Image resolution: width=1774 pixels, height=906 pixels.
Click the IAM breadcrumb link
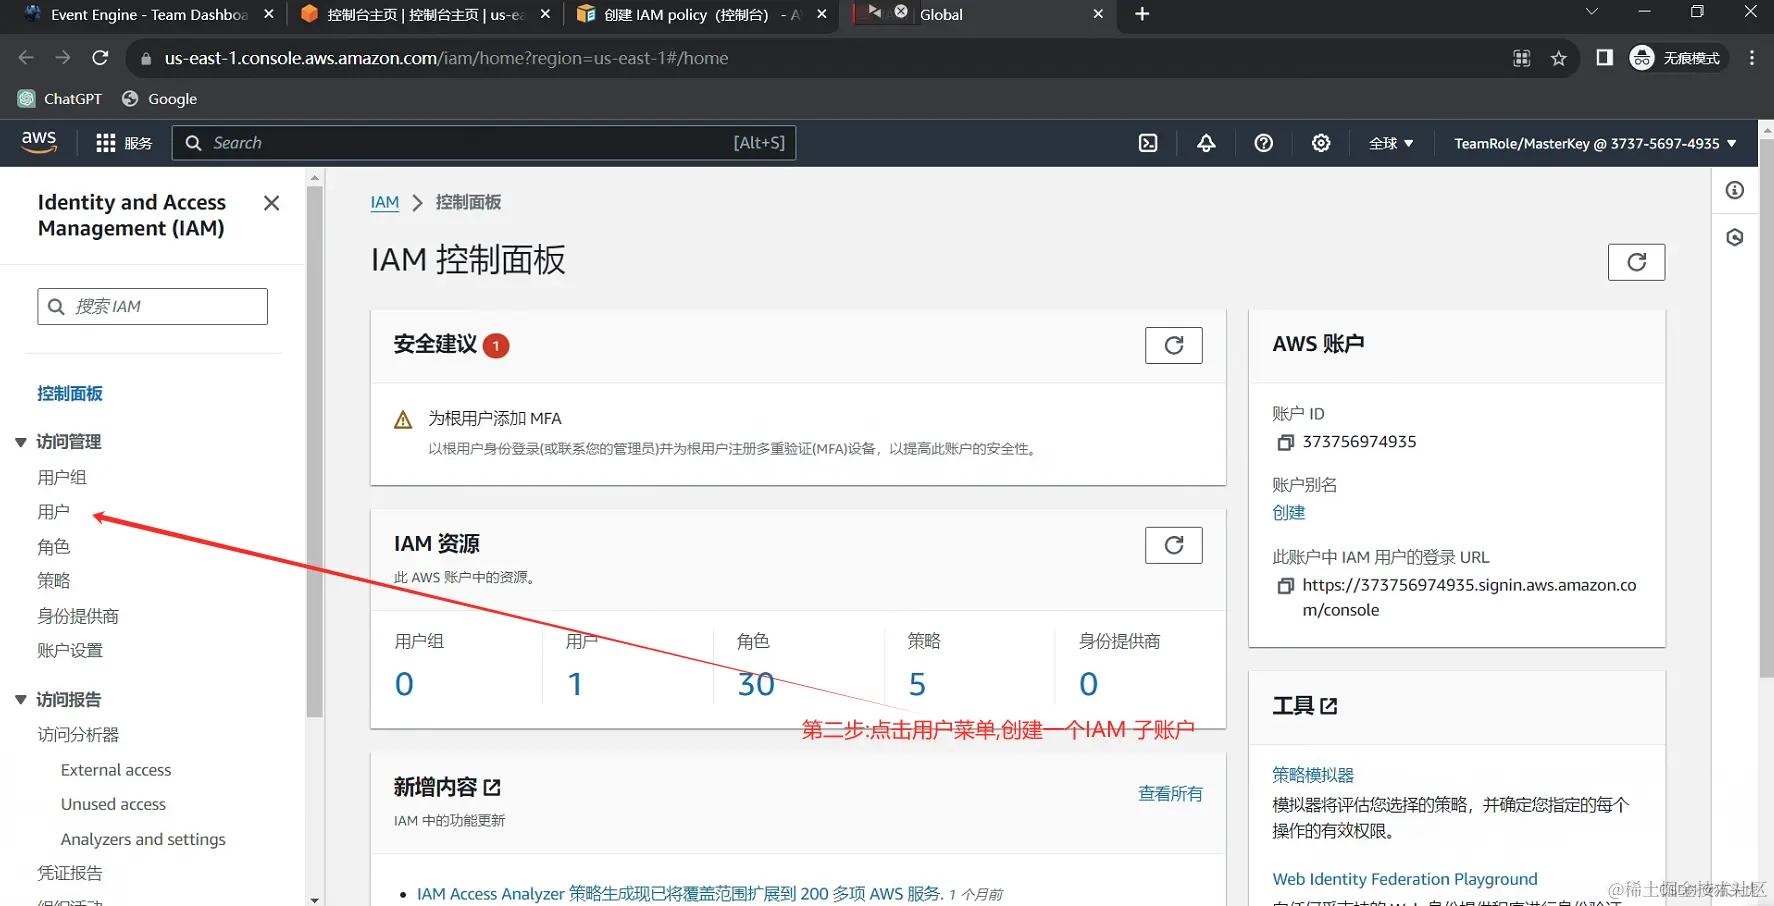click(x=385, y=202)
